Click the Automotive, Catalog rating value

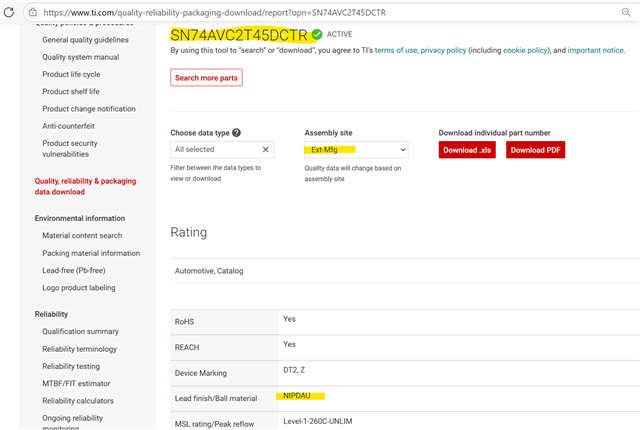point(209,271)
